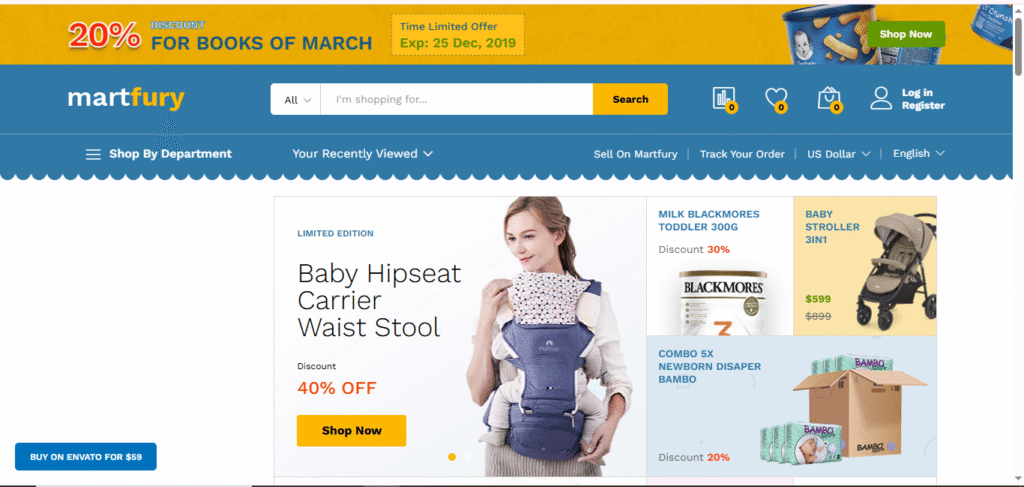Open the wishlist heart icon
This screenshot has width=1024, height=487.
pyautogui.click(x=776, y=99)
